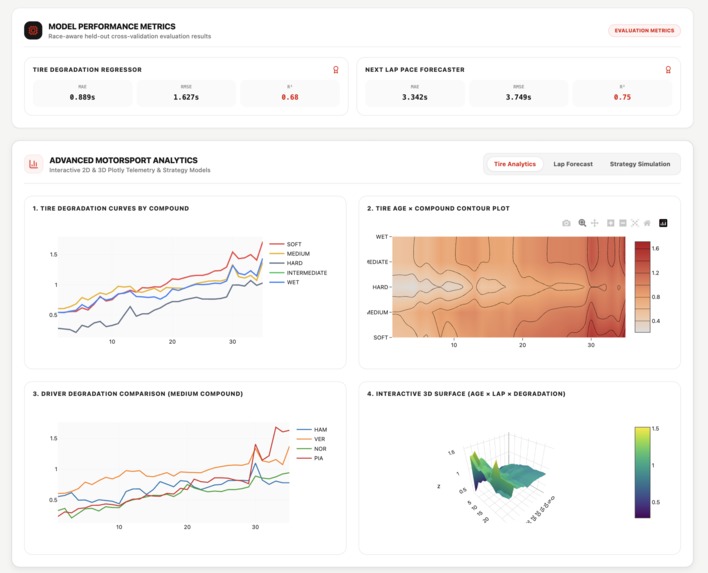Click the contour heatmap plot area
708x573 pixels.
pyautogui.click(x=509, y=287)
